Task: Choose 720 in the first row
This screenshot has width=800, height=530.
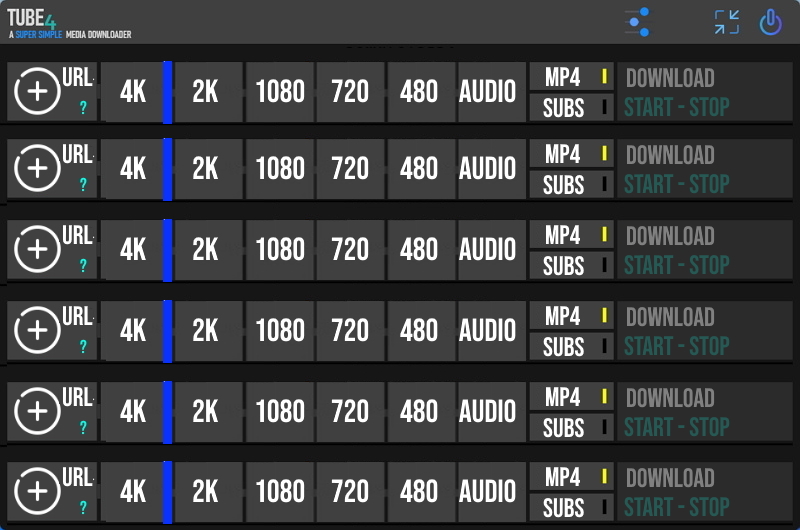Action: point(350,92)
